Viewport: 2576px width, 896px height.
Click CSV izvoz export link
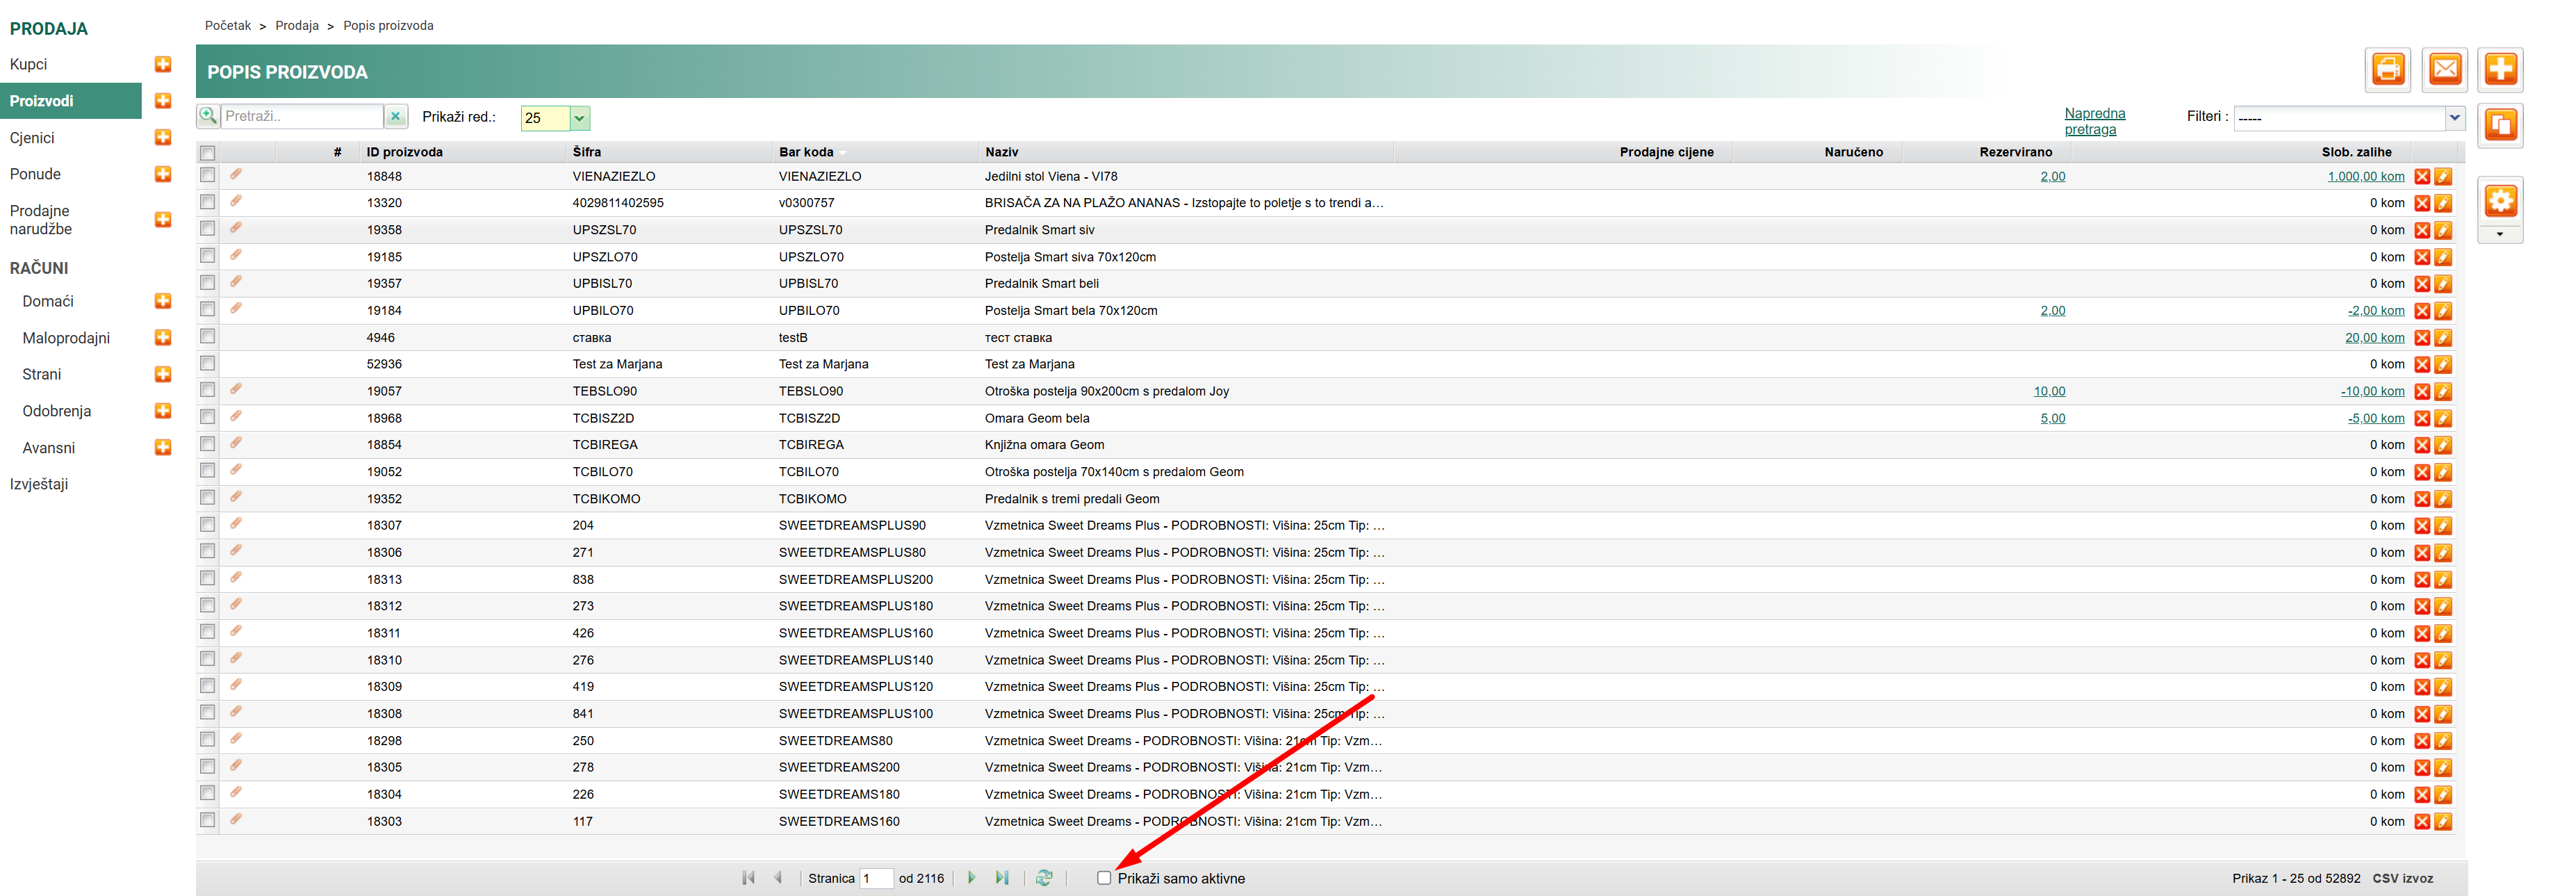(2402, 878)
